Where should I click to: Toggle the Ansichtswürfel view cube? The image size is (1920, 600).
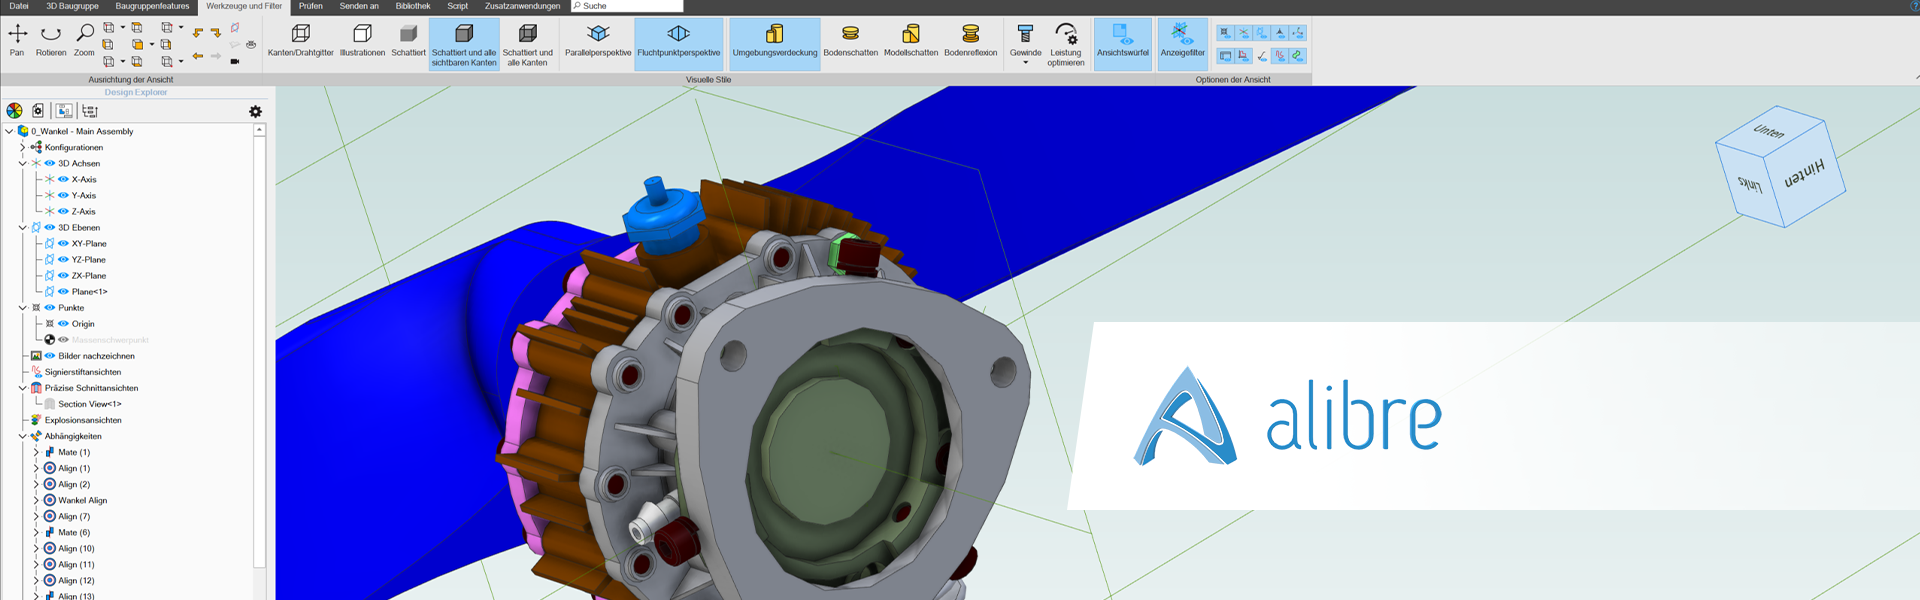[1122, 40]
